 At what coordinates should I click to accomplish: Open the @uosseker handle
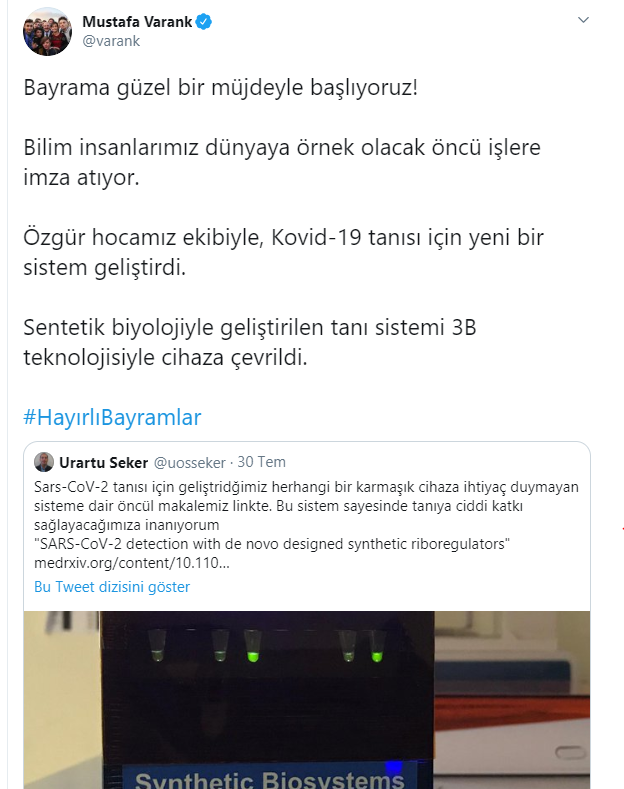[x=190, y=462]
